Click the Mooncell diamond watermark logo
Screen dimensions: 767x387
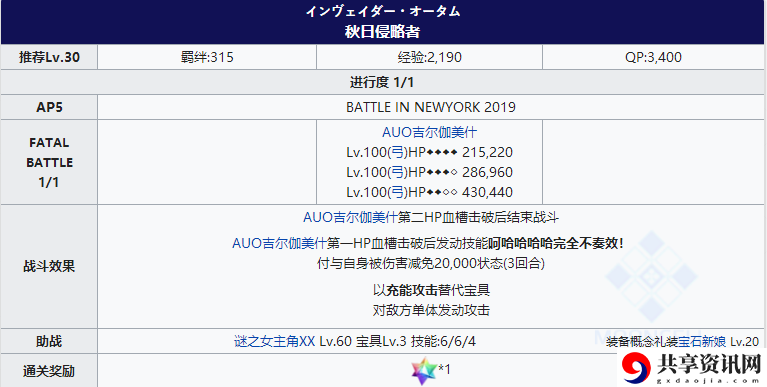tap(651, 275)
